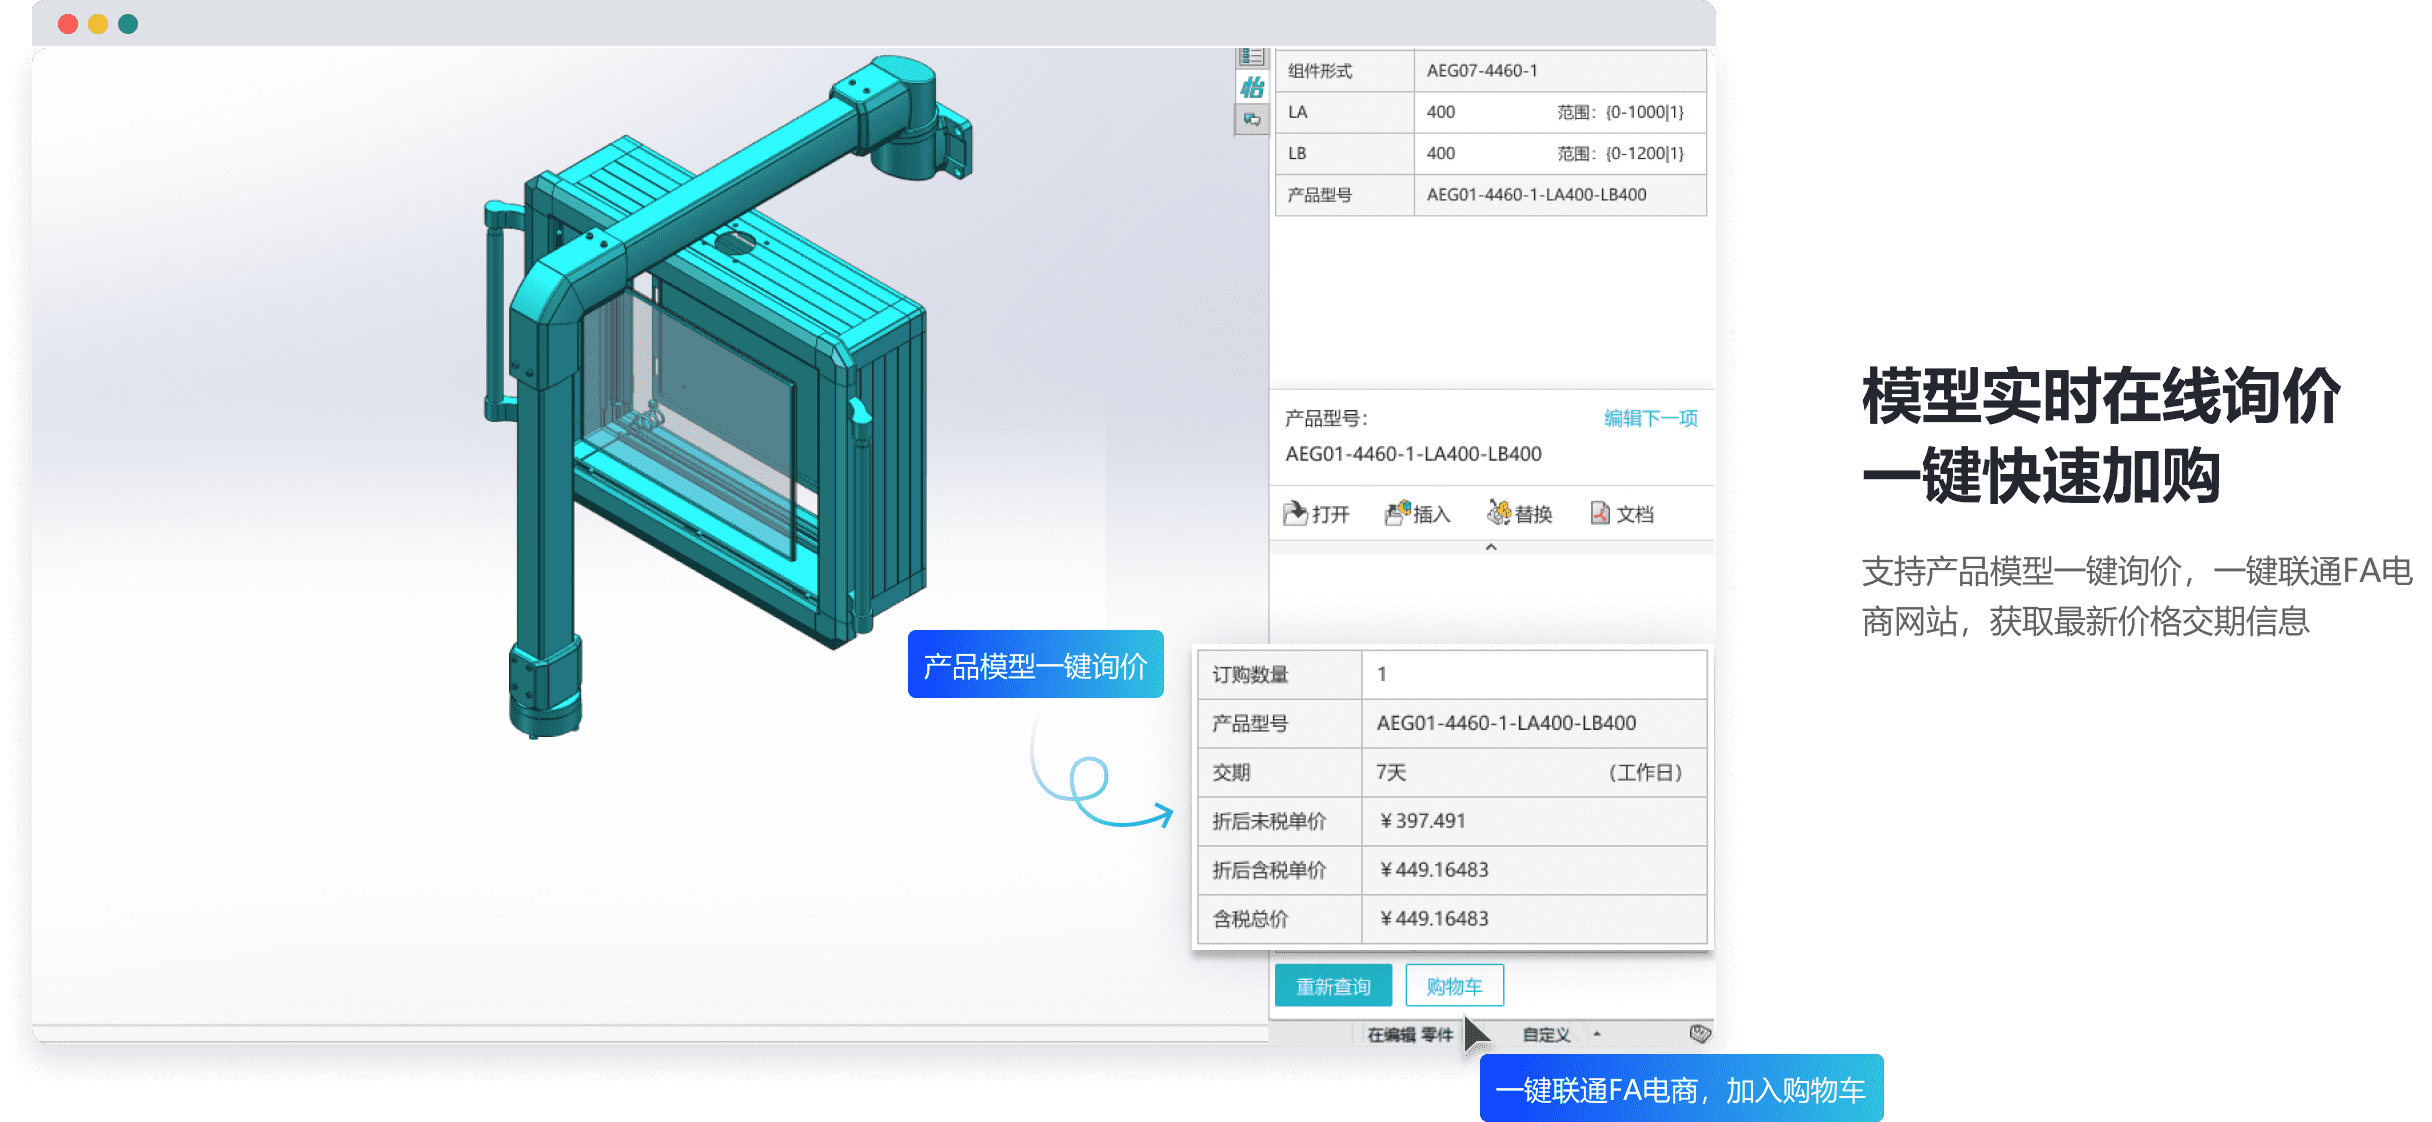The width and height of the screenshot is (2432, 1122).
Task: Open the chat bubbles panel tab icon
Action: point(1251,120)
